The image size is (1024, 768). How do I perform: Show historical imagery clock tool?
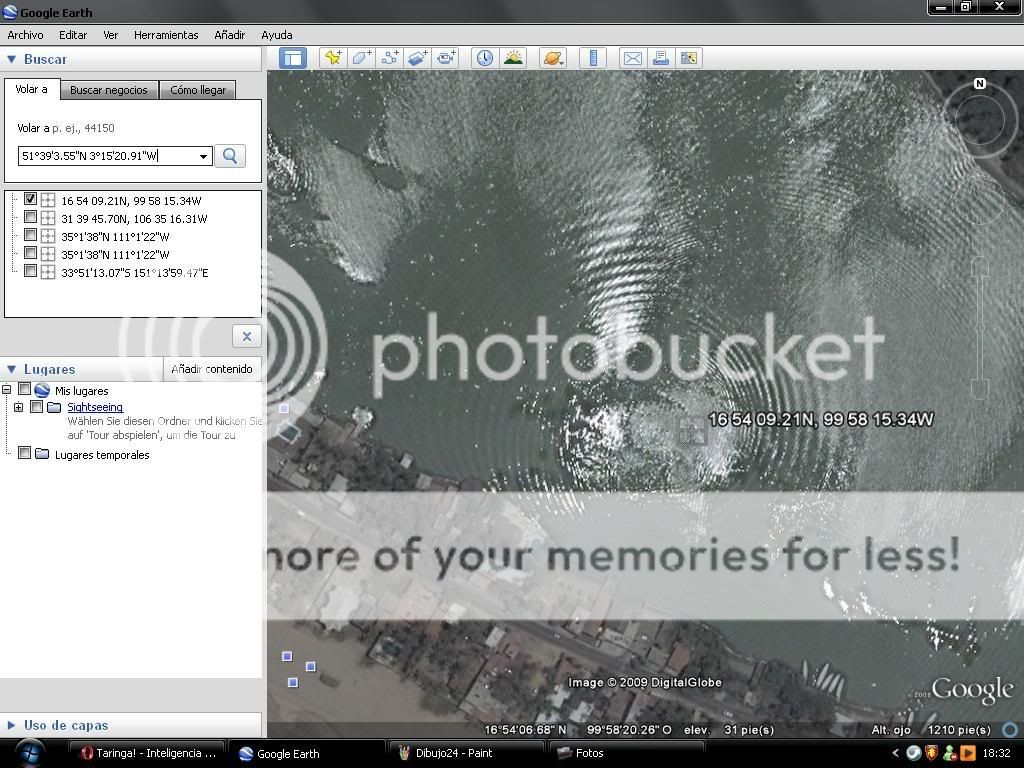point(485,58)
